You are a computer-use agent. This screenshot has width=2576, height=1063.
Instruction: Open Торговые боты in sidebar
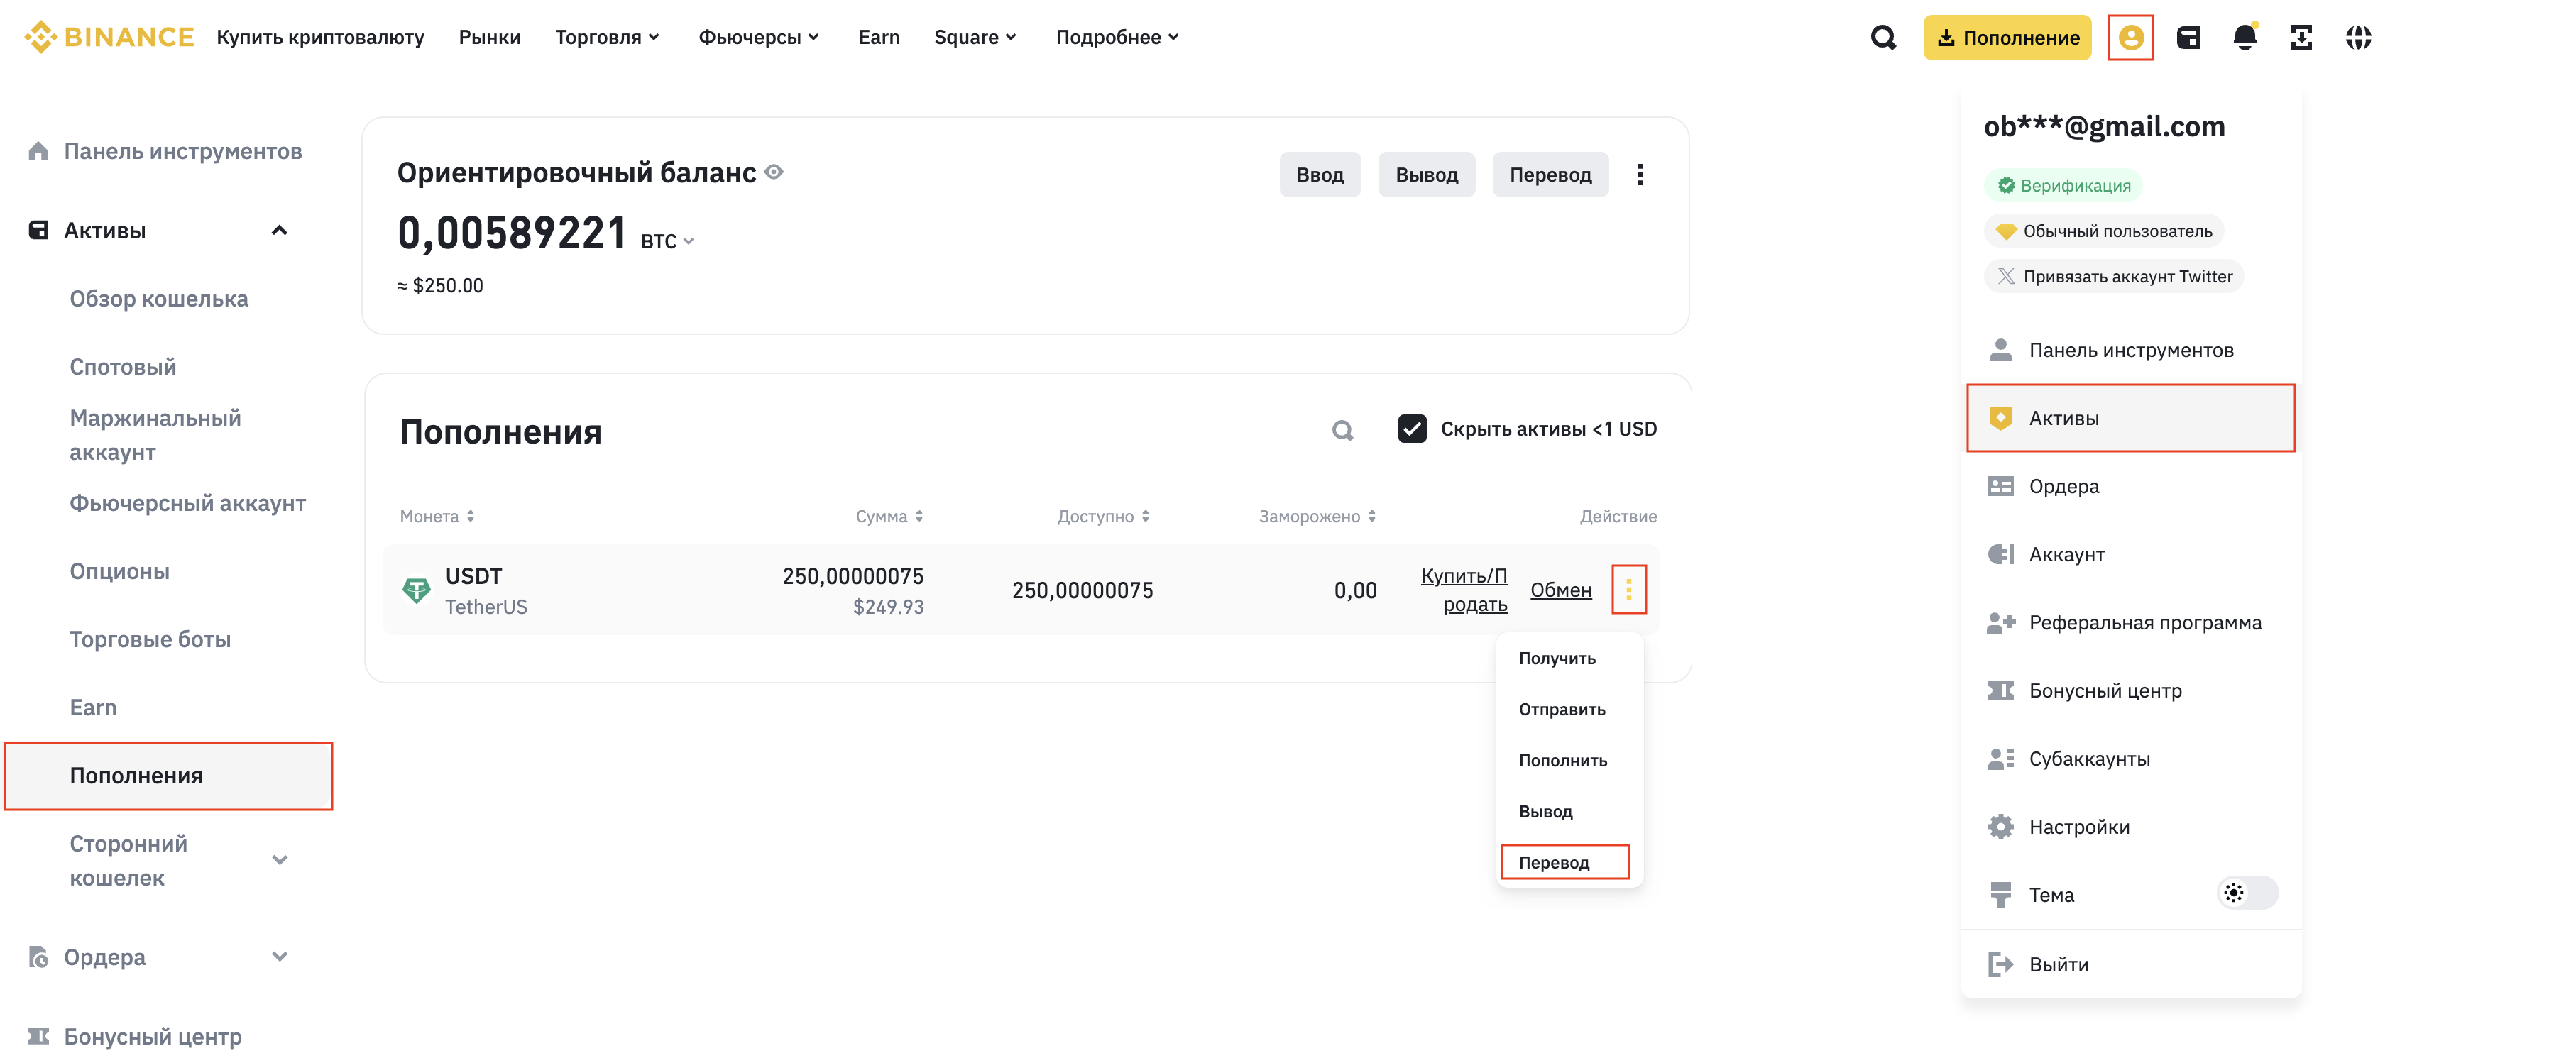pos(150,639)
